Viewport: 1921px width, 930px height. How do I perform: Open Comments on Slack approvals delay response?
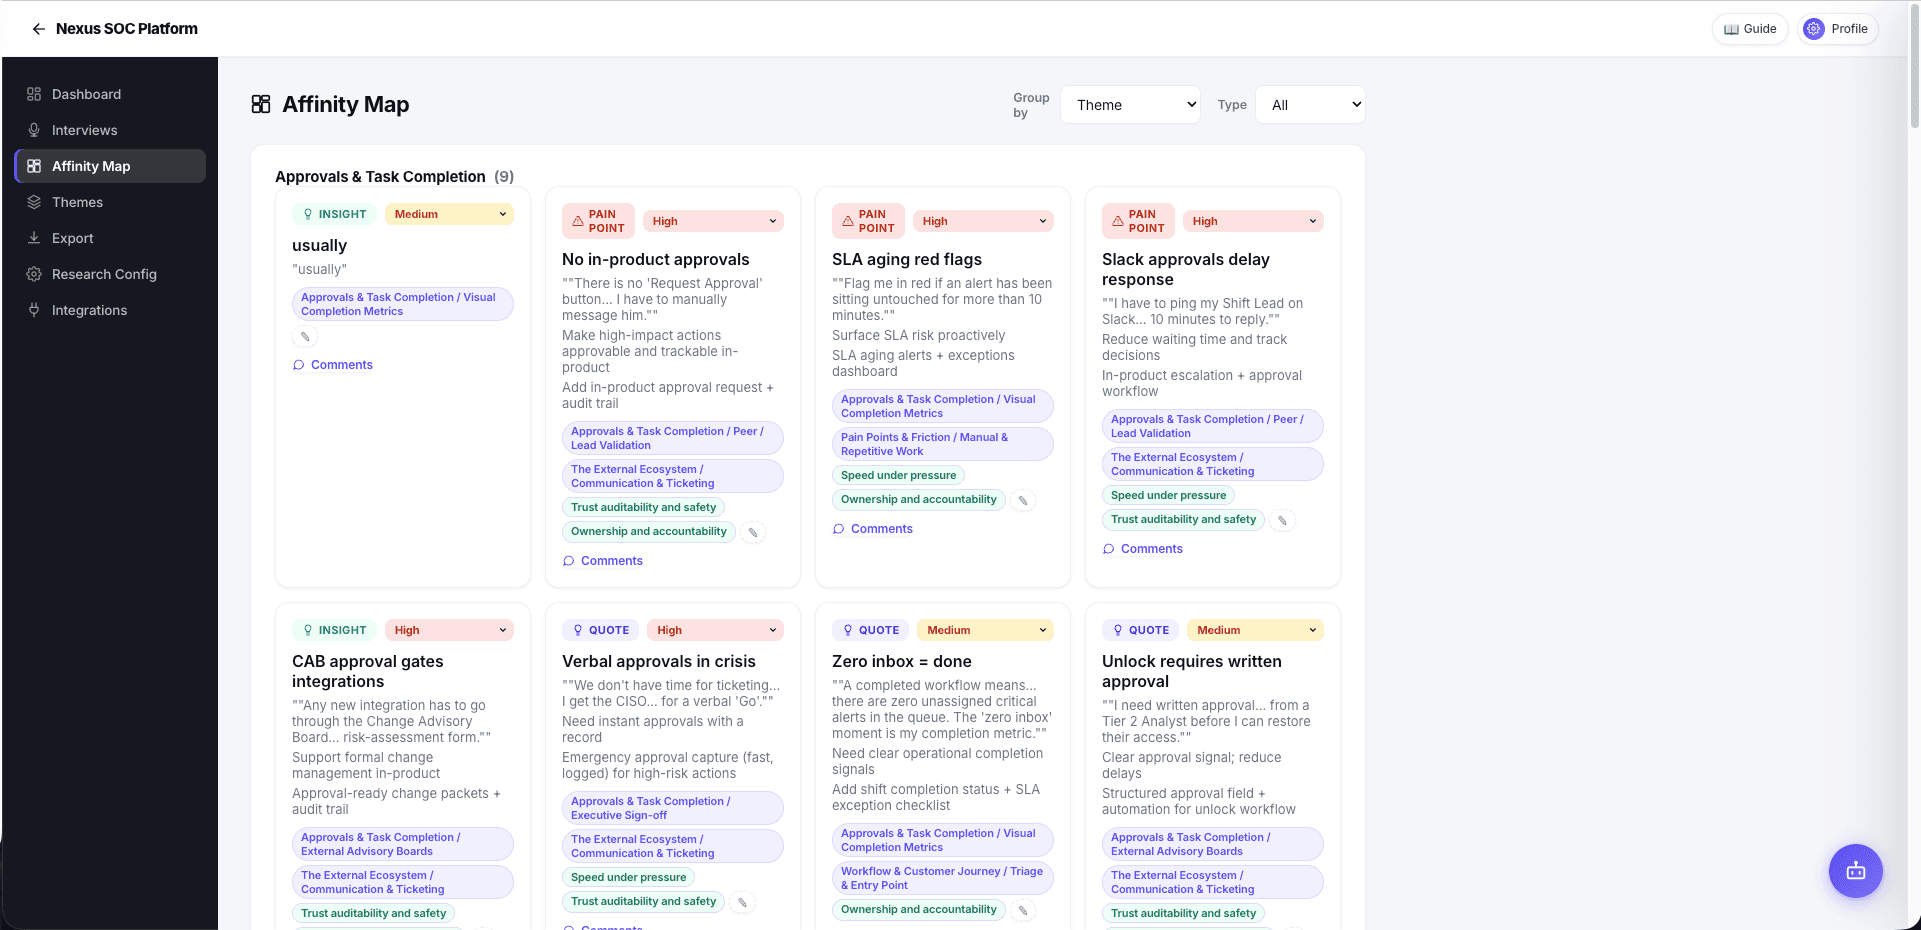click(x=1143, y=549)
